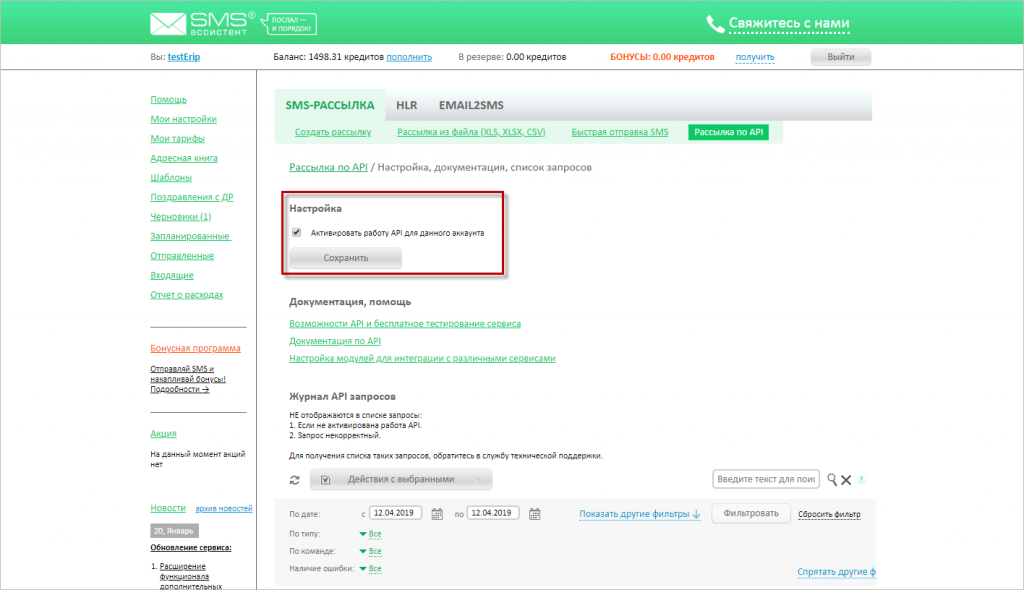Open Отправленные in the sidebar
Image resolution: width=1024 pixels, height=590 pixels.
coord(182,255)
